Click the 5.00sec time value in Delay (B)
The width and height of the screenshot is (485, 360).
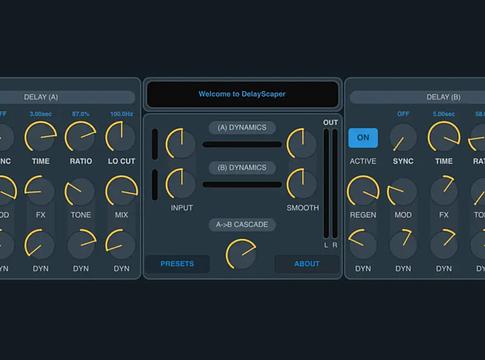click(444, 114)
